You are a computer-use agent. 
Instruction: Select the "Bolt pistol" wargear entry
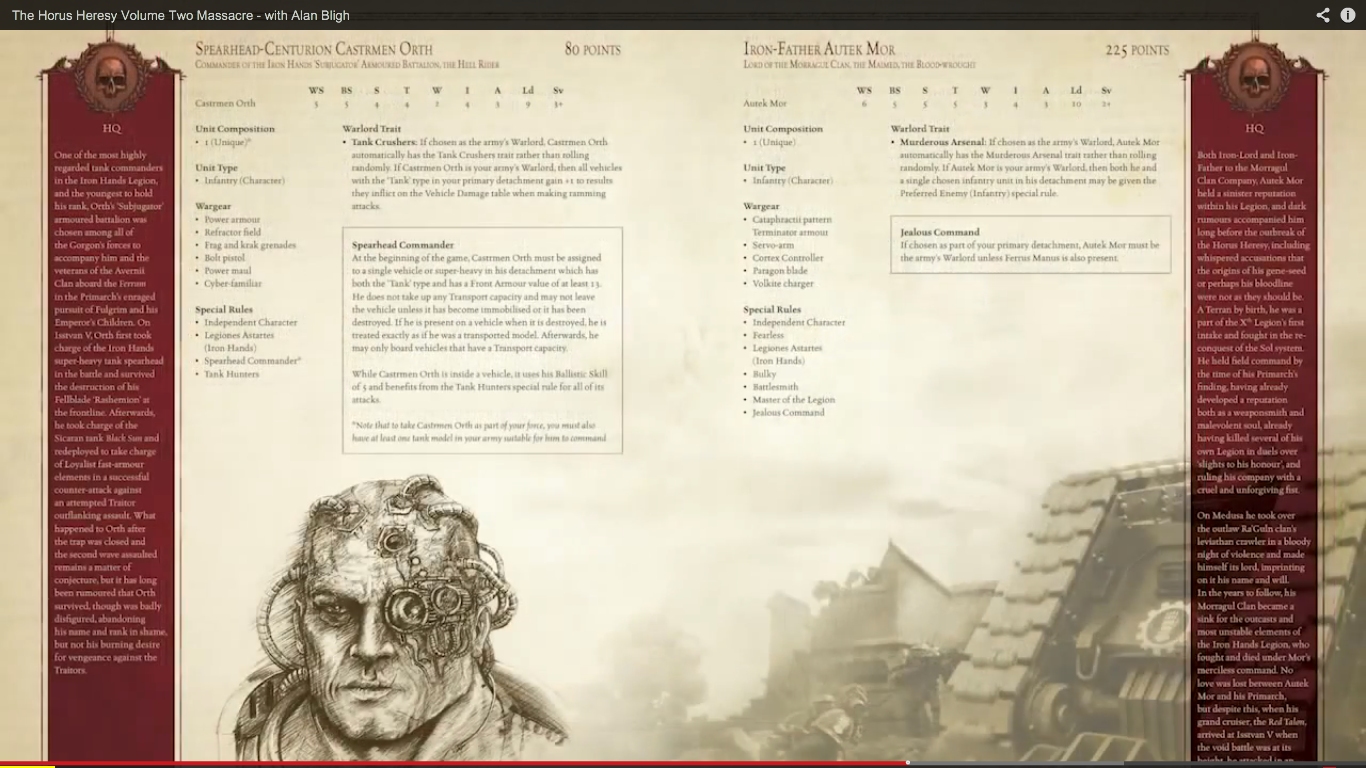point(225,258)
